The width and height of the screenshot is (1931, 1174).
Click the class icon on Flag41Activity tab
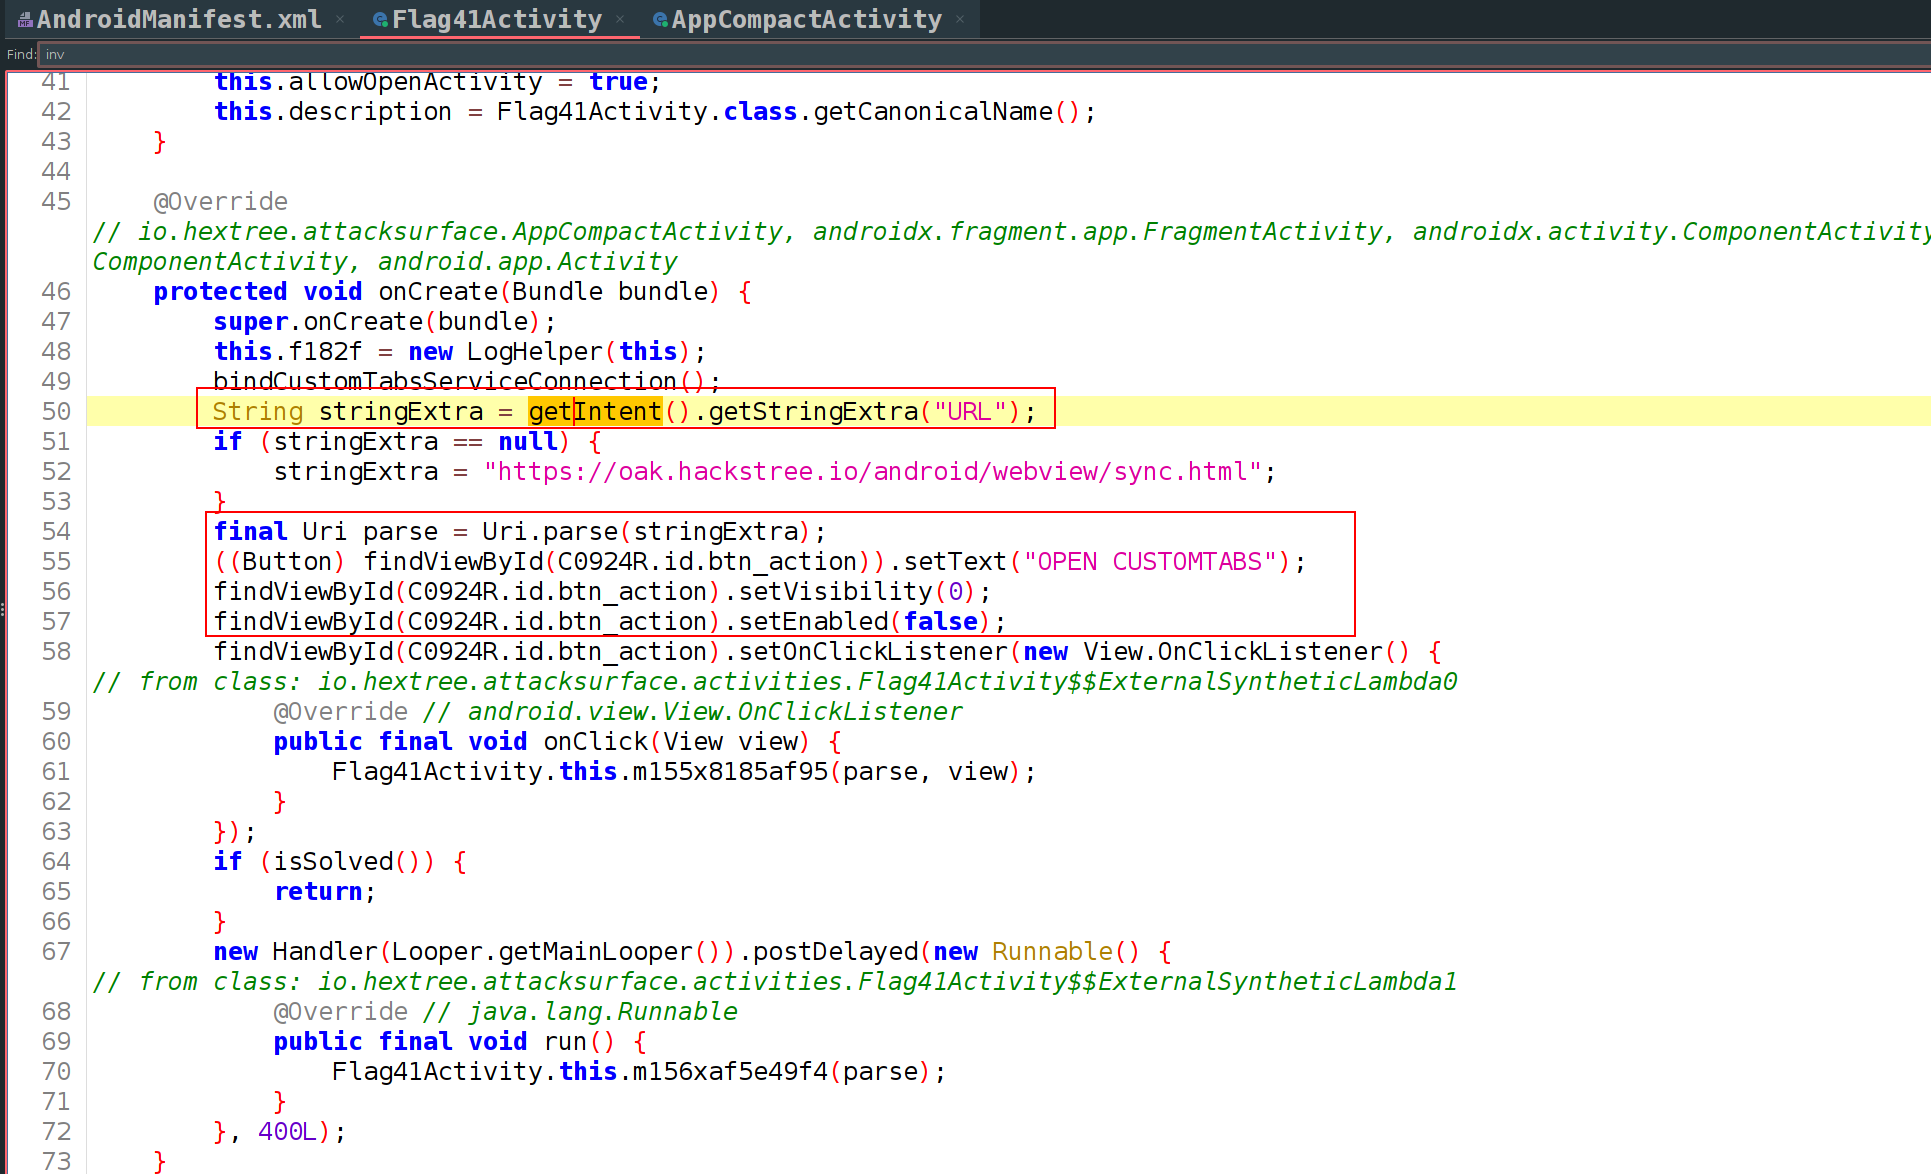pos(380,20)
